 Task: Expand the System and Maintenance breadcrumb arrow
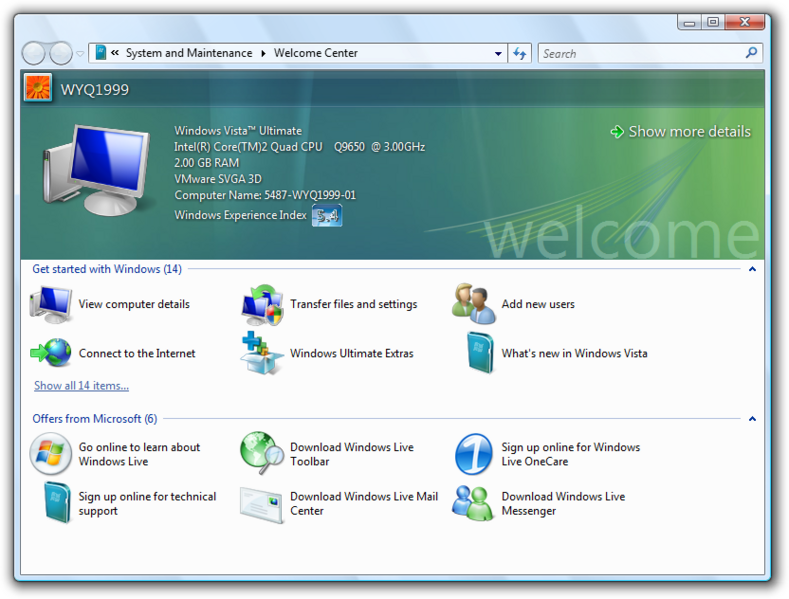point(263,53)
